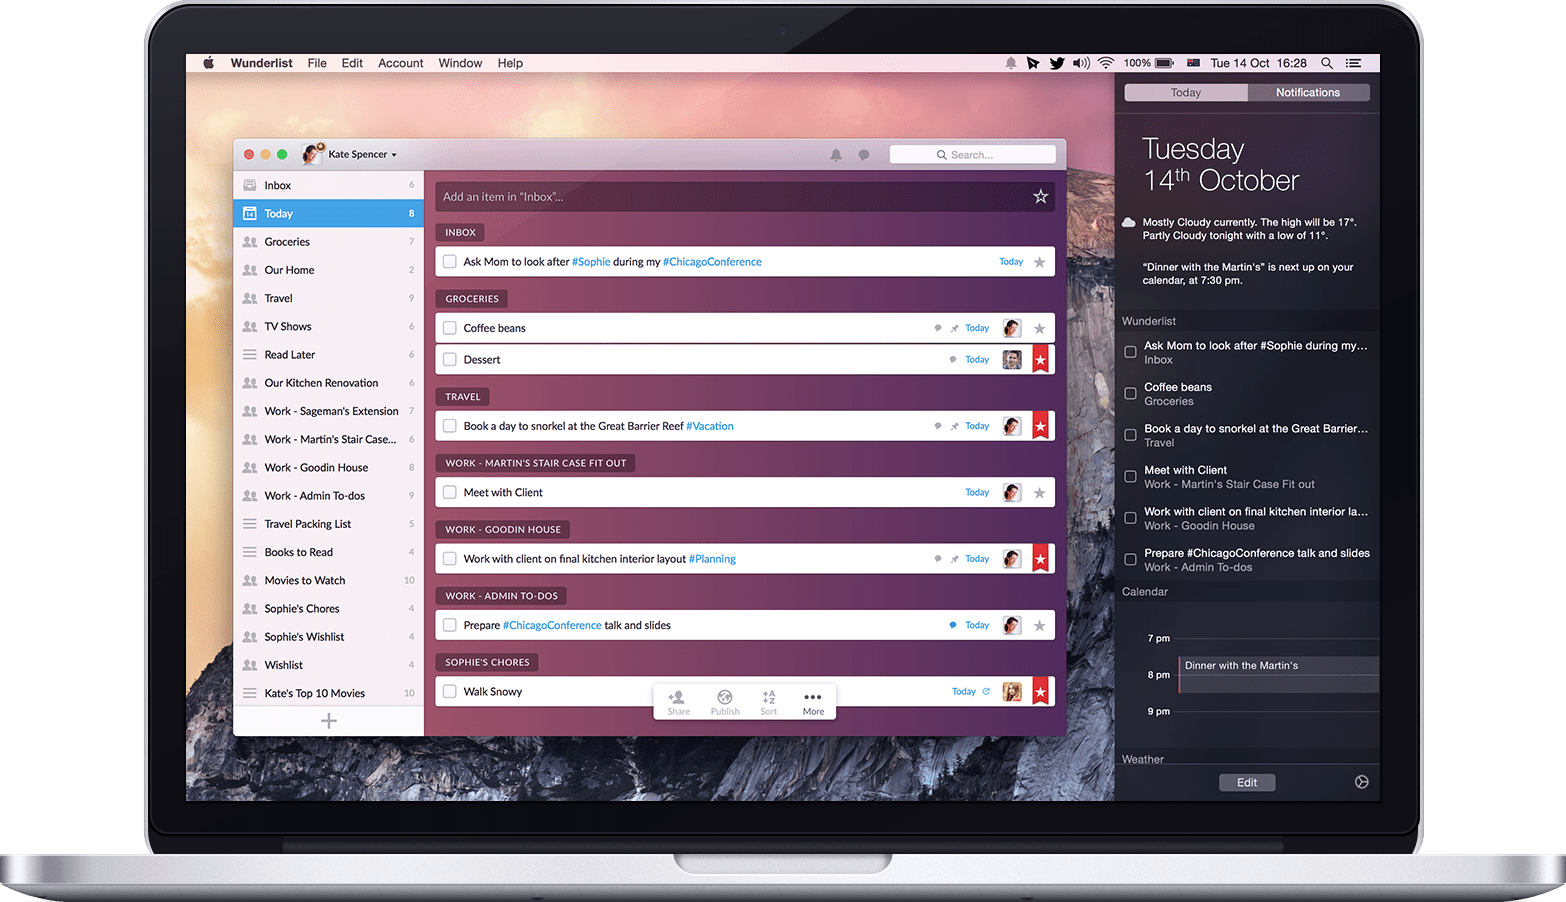
Task: Open Notification Center settings gear icon
Action: tap(1361, 782)
